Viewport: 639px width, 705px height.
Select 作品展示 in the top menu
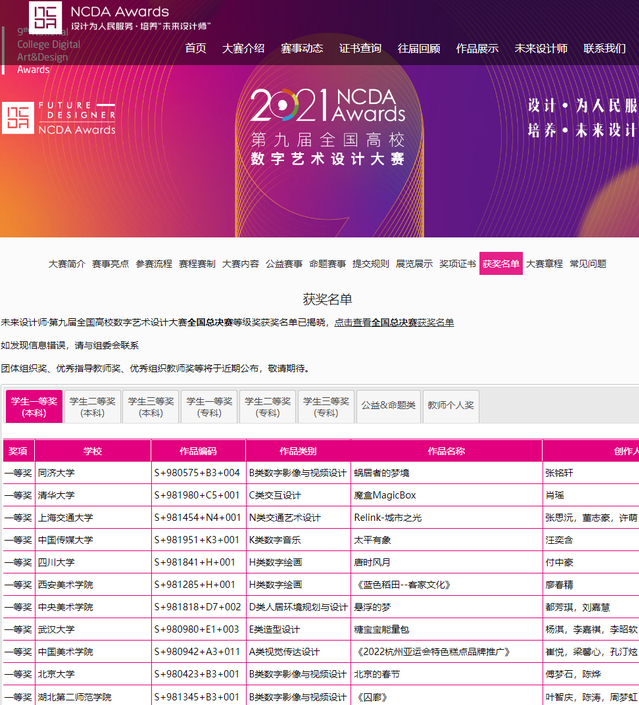tap(477, 48)
